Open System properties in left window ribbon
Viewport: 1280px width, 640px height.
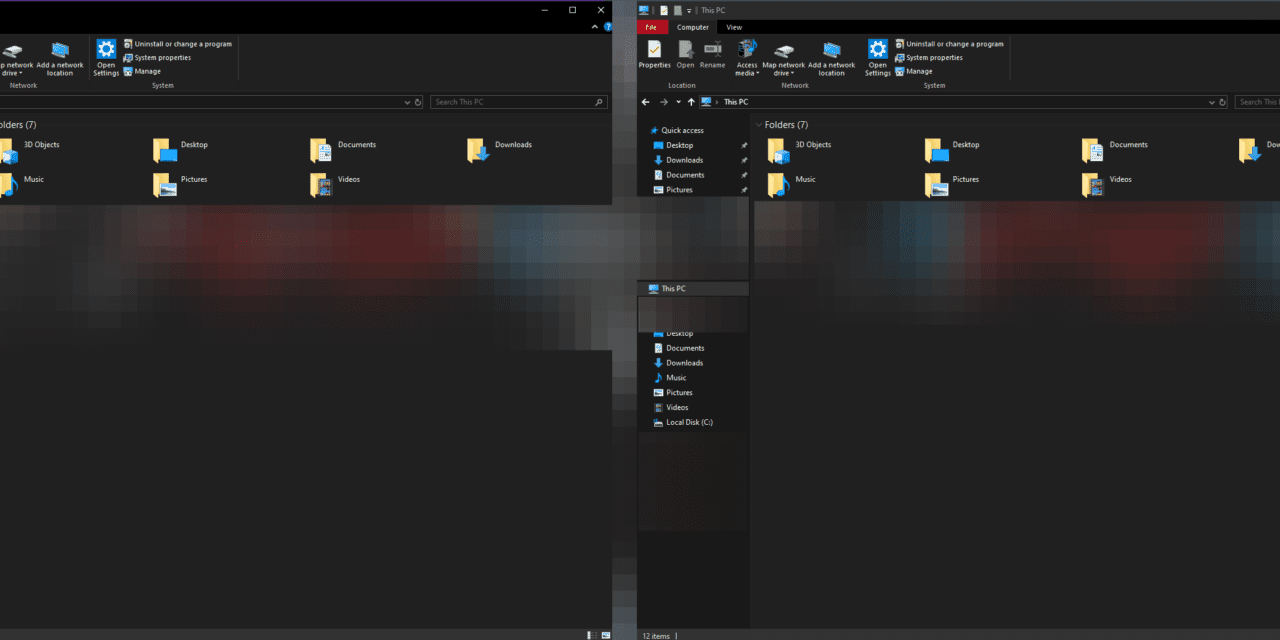pos(156,58)
